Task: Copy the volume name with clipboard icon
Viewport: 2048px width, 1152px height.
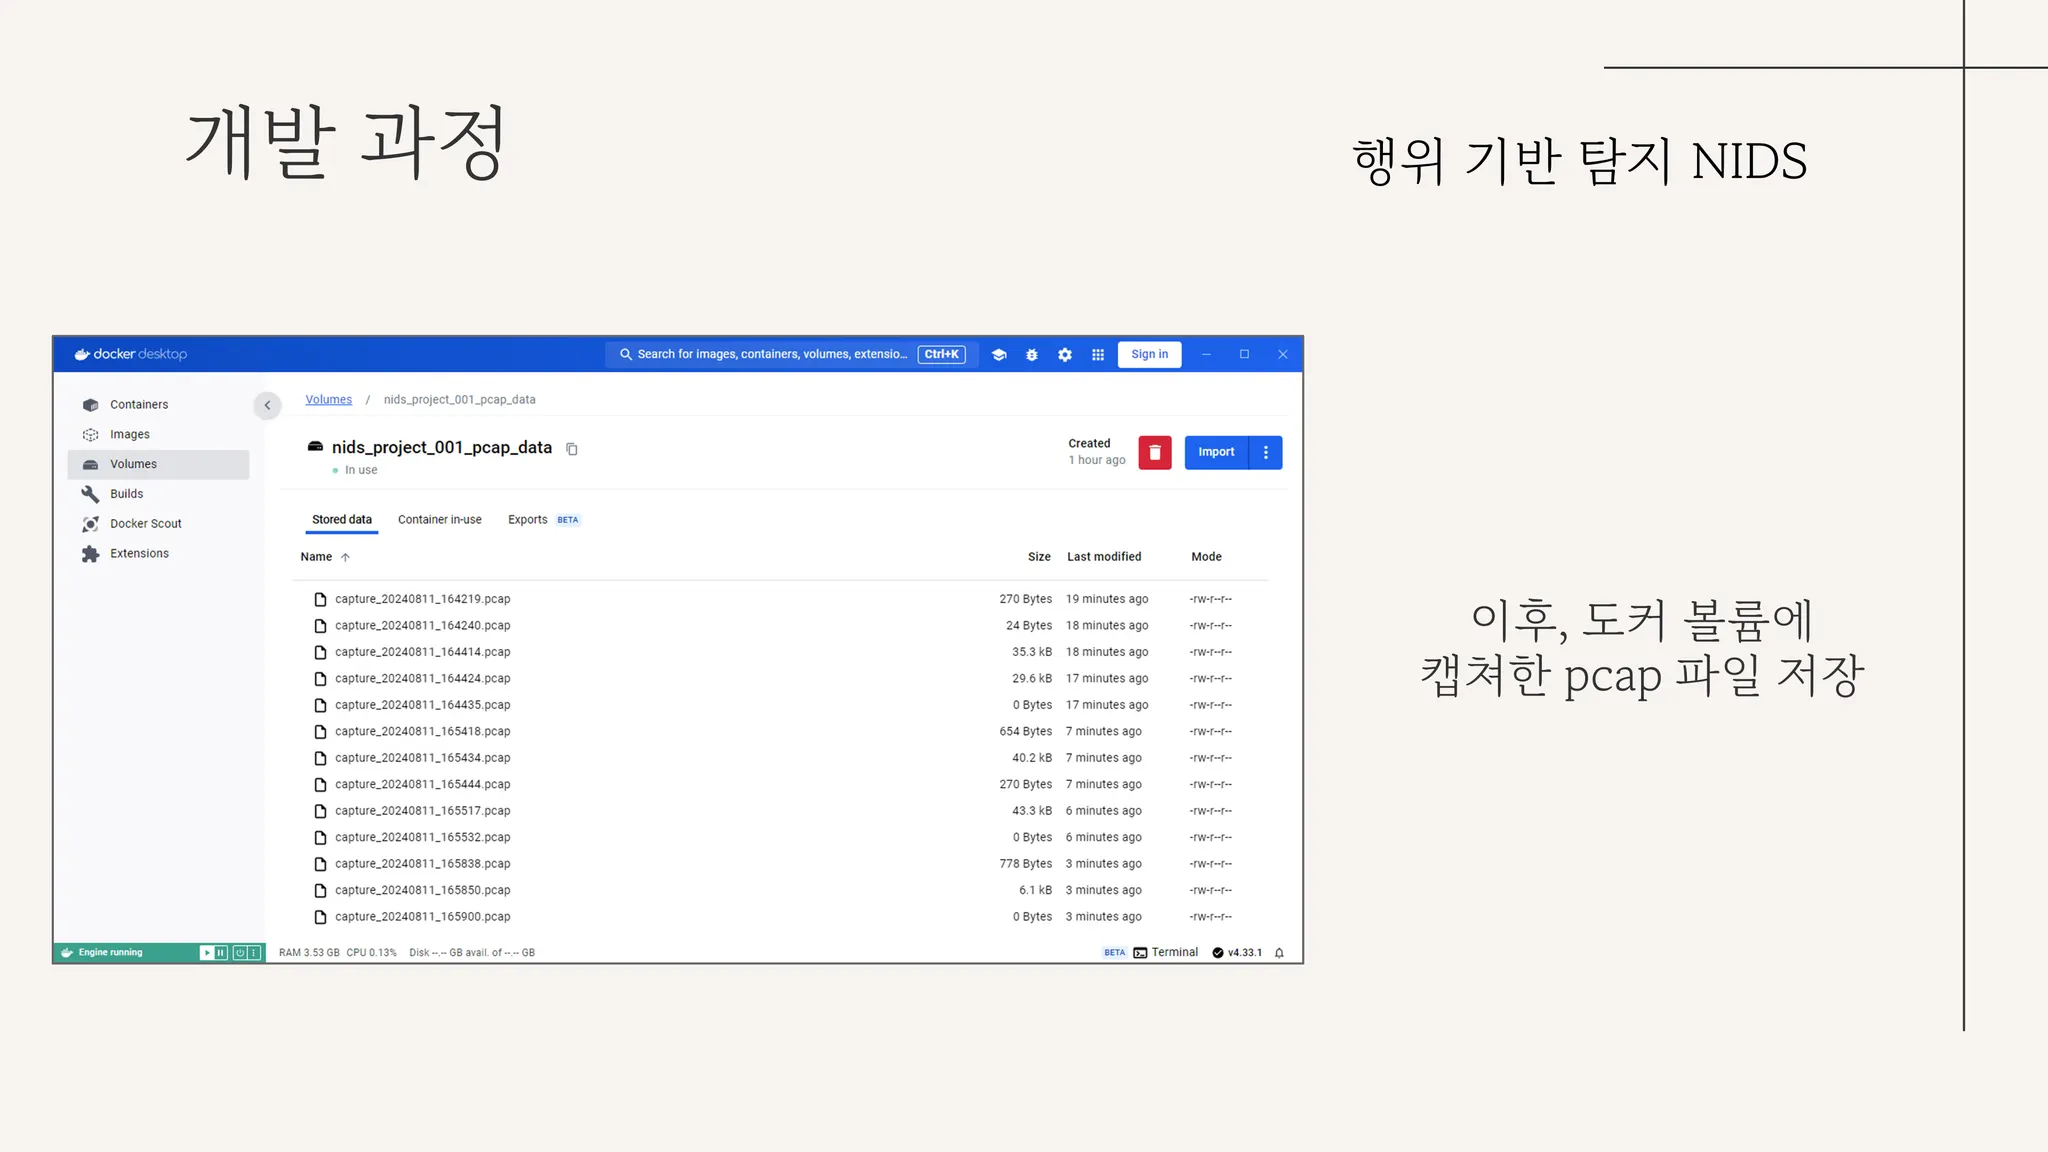Action: [572, 449]
